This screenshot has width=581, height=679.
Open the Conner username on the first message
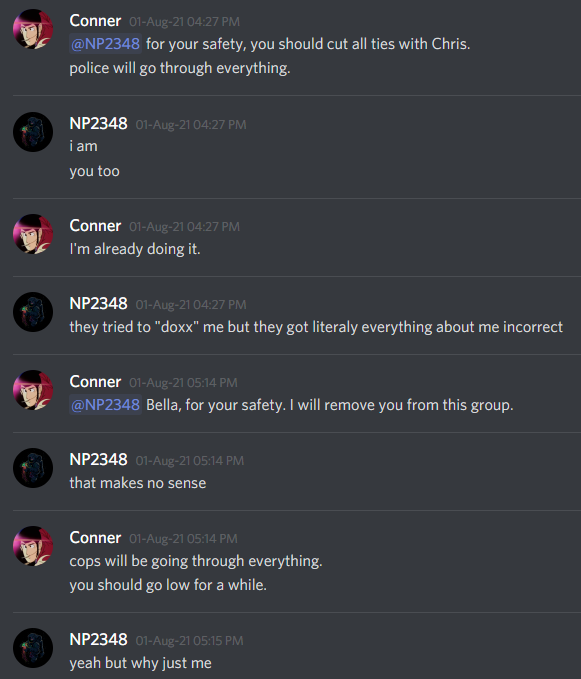click(x=95, y=21)
